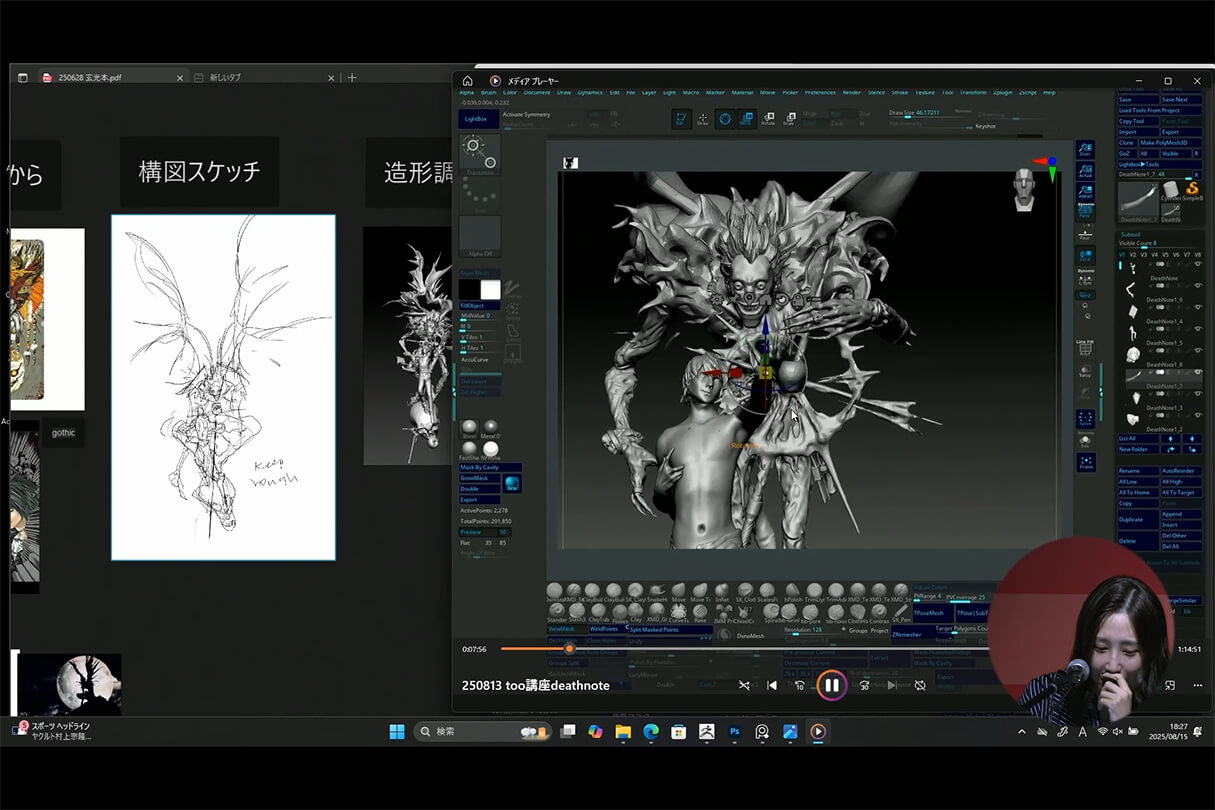Close the 250628 PDF tab

pos(180,77)
